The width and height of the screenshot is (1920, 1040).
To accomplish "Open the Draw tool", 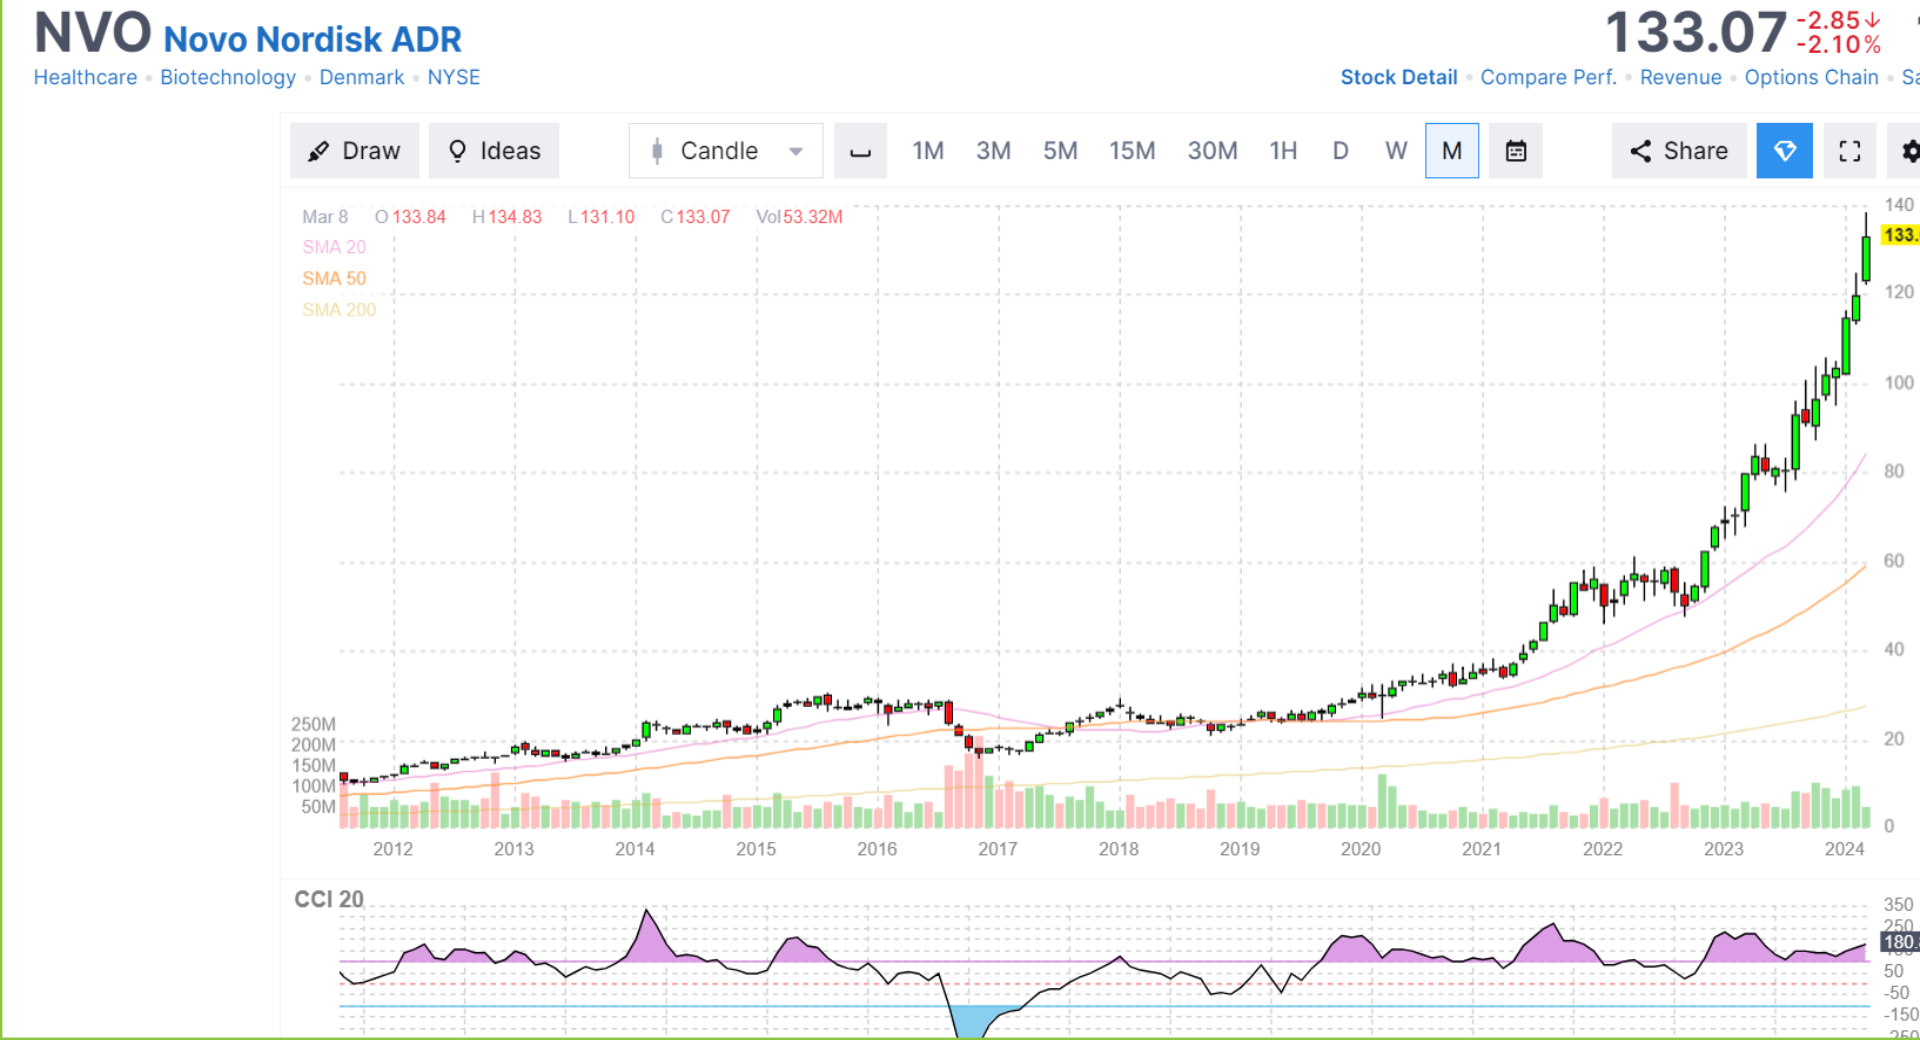I will tap(354, 151).
